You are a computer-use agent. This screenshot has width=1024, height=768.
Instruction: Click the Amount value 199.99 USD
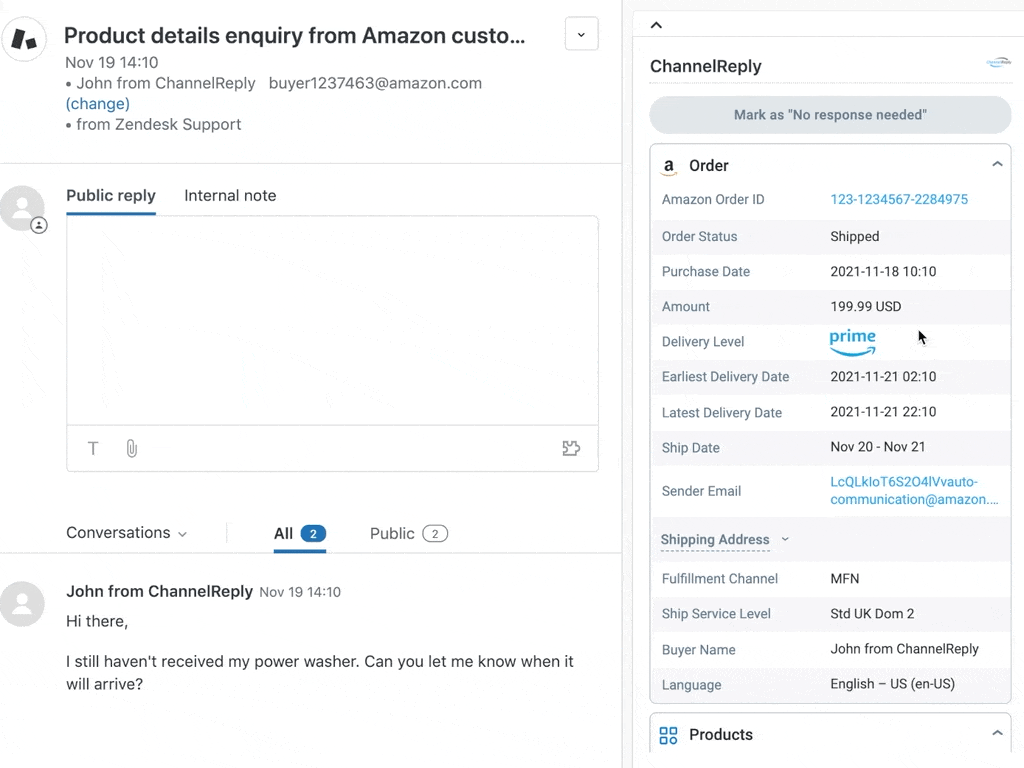point(865,307)
